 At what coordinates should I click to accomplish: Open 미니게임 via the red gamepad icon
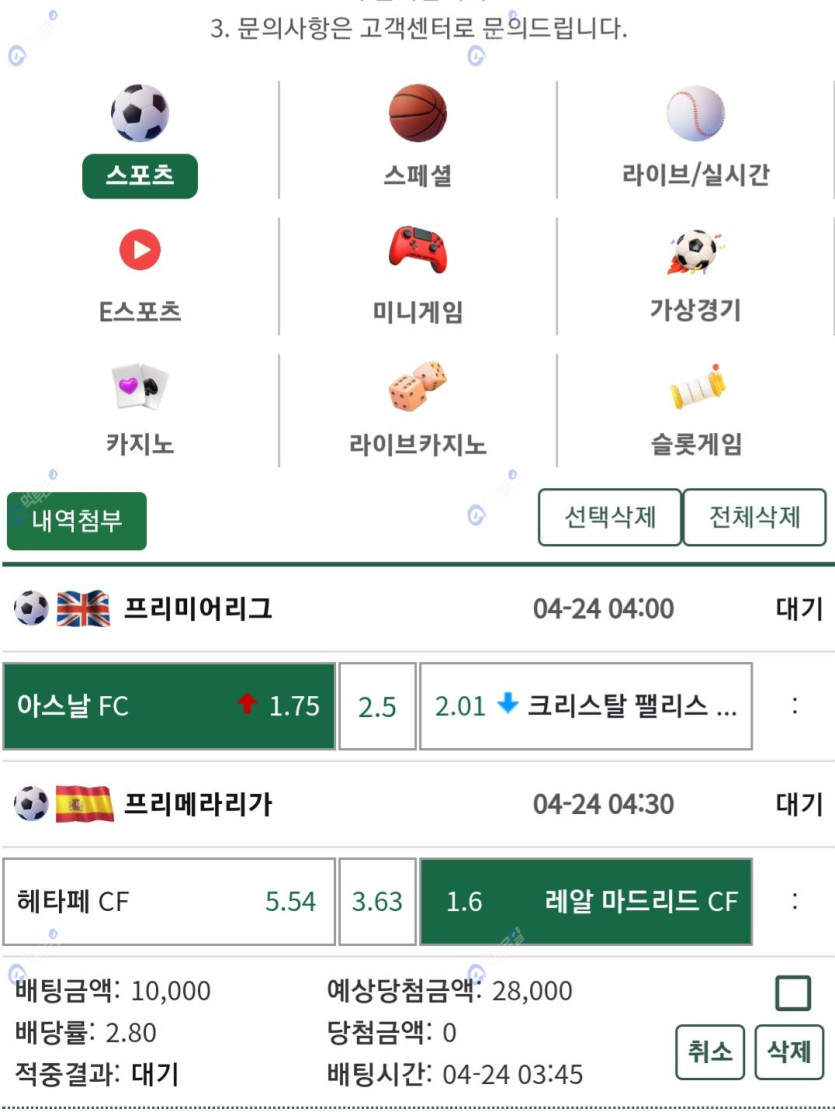click(x=418, y=250)
